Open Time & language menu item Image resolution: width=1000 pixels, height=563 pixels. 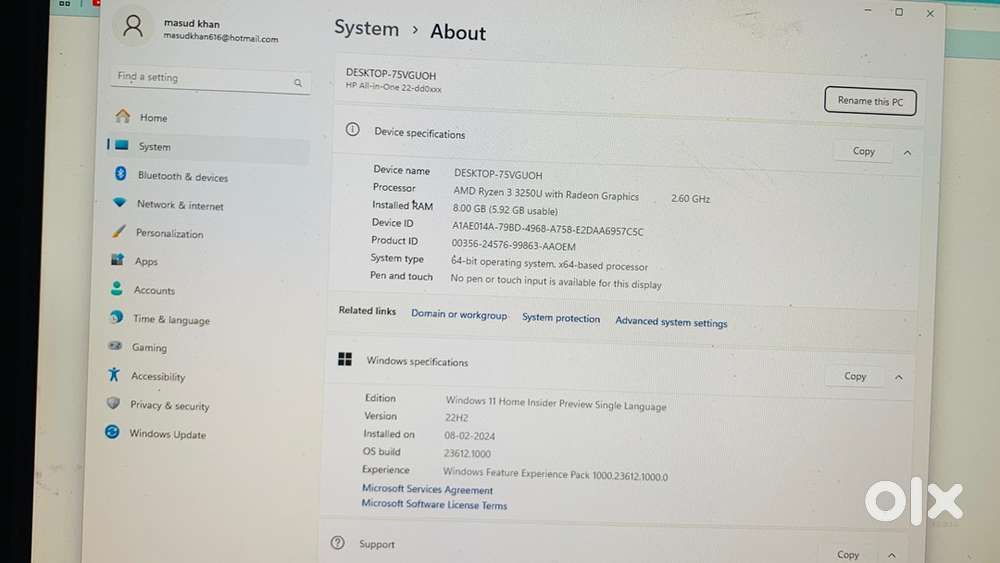coord(171,319)
